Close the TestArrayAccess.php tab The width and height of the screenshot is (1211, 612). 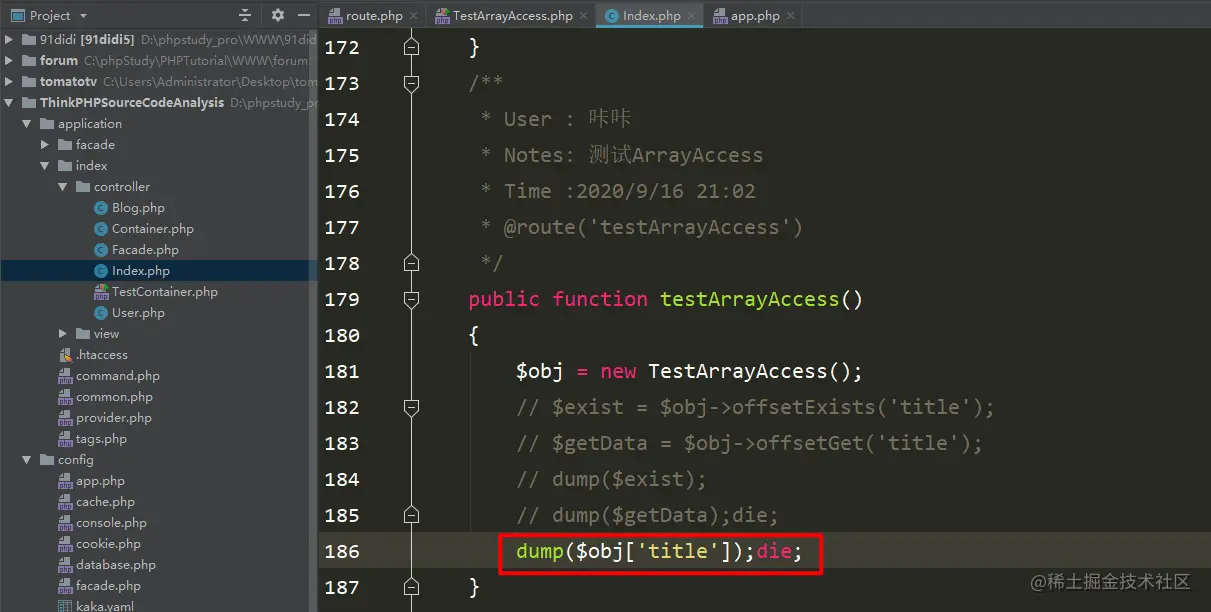click(x=584, y=16)
